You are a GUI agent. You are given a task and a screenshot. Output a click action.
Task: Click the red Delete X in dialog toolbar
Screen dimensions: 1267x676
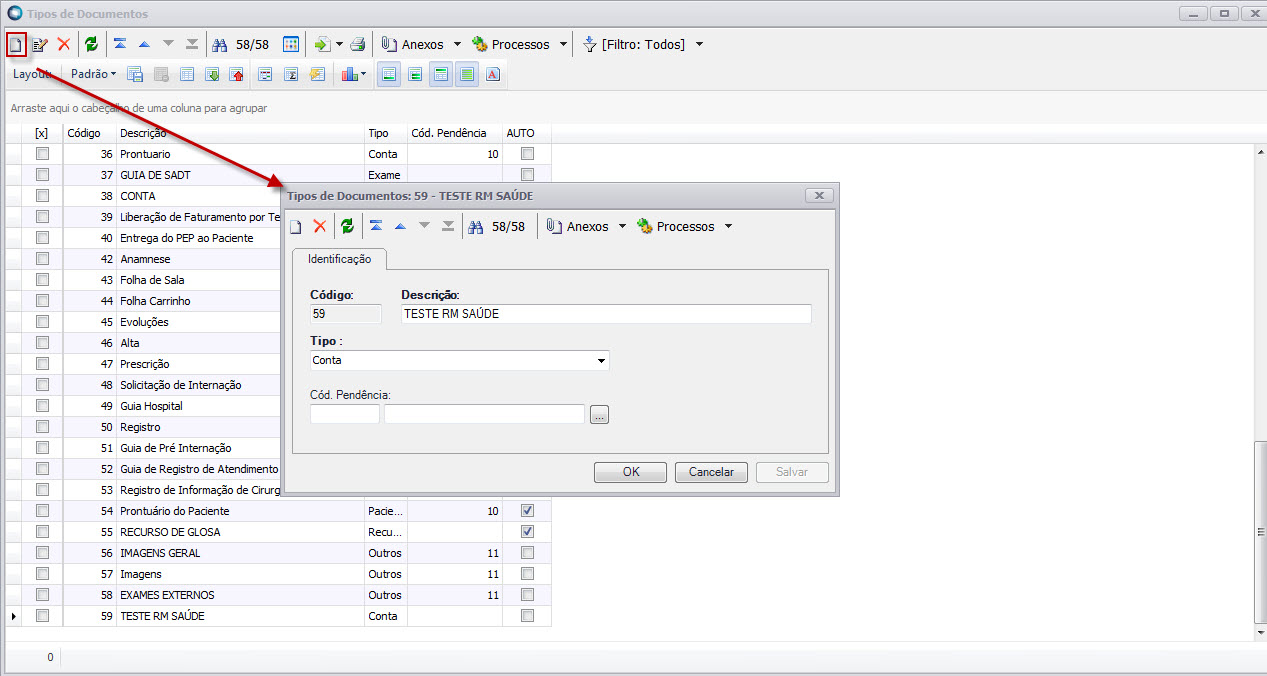point(320,227)
